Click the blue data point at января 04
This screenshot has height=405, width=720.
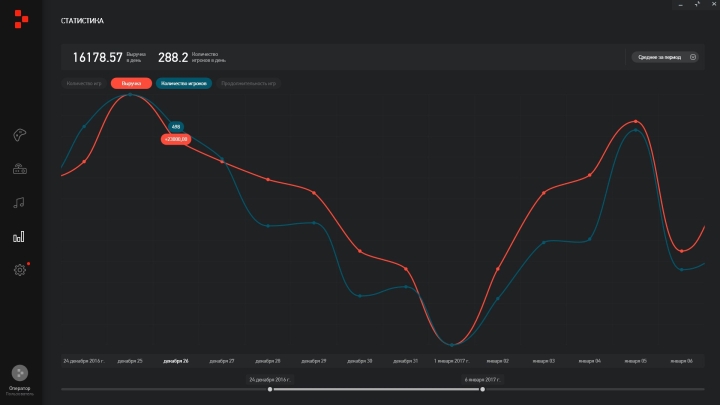(590, 239)
